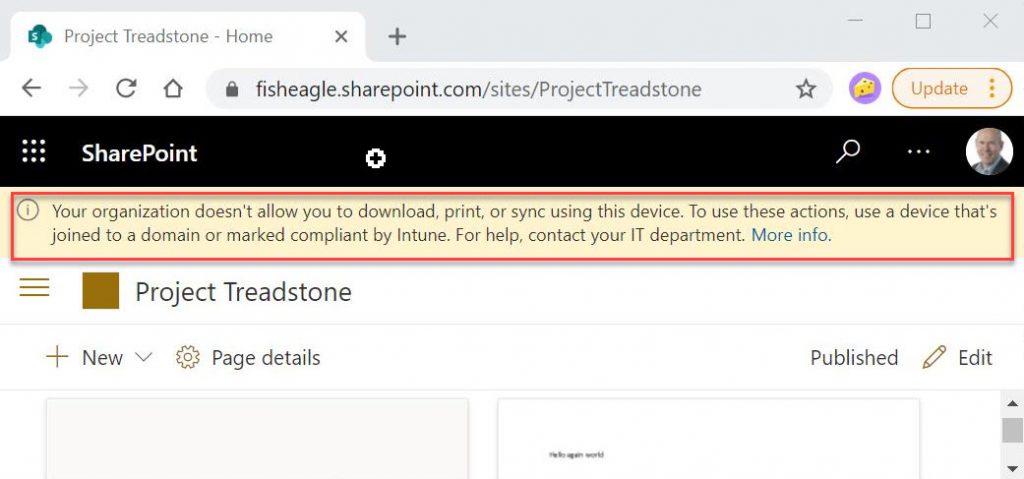
Task: Bookmark page with star icon
Action: pyautogui.click(x=806, y=88)
